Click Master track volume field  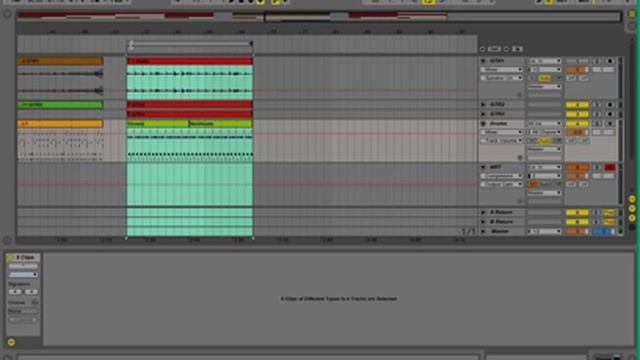(x=577, y=231)
